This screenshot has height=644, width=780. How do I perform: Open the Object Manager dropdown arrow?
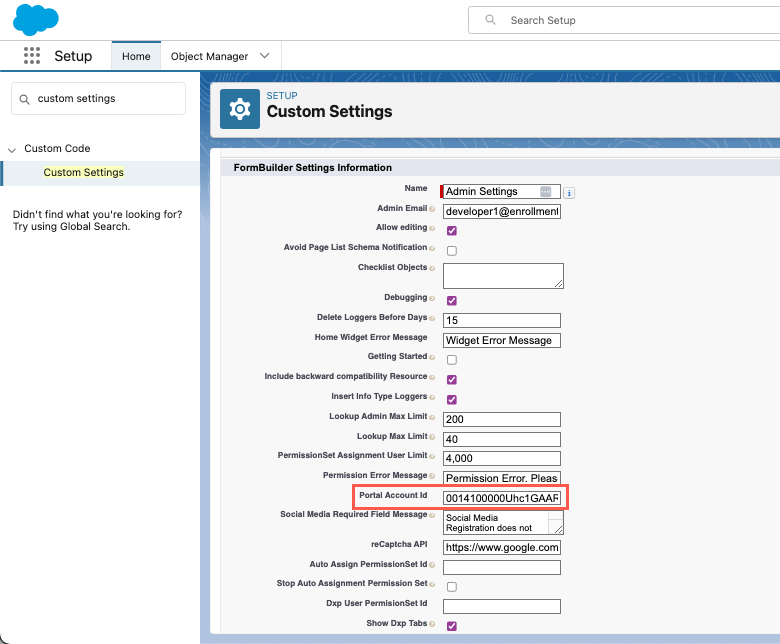tap(265, 56)
